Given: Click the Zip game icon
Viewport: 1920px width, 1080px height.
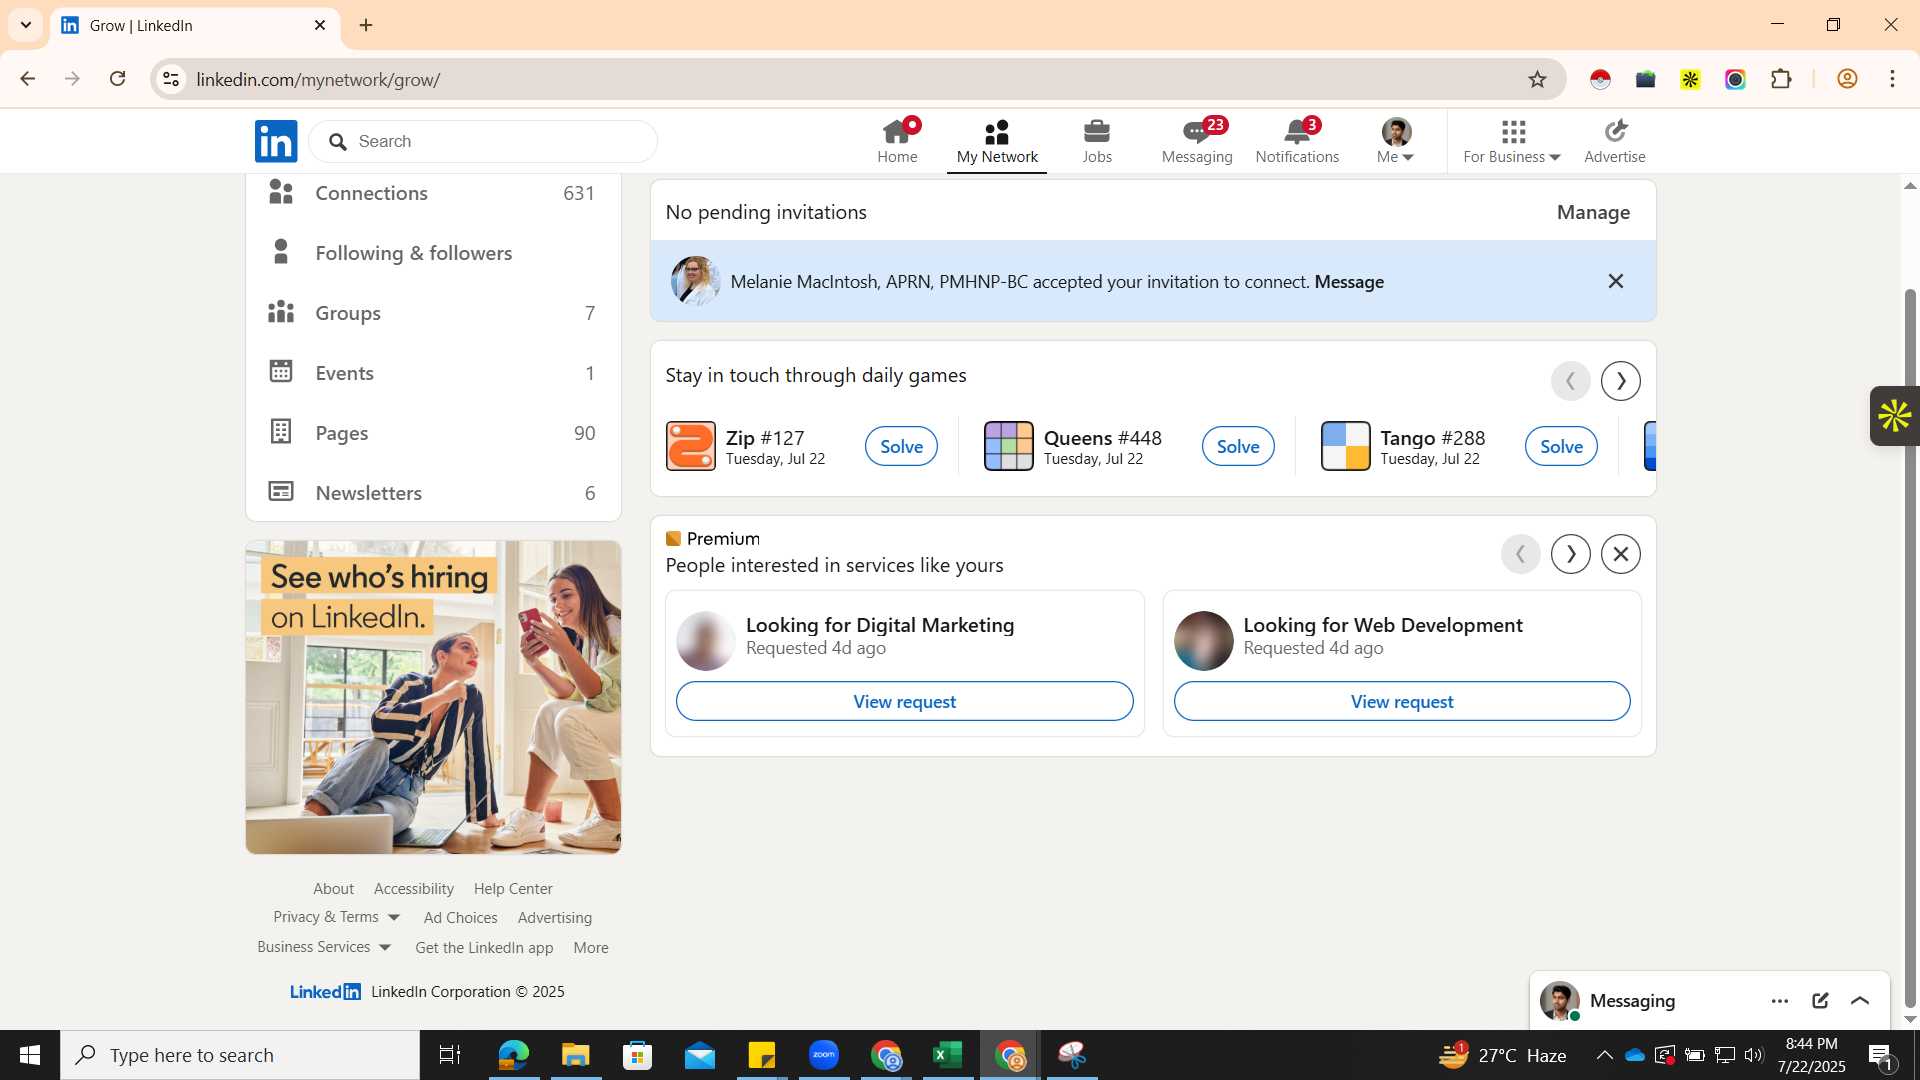Looking at the screenshot, I should (x=691, y=446).
